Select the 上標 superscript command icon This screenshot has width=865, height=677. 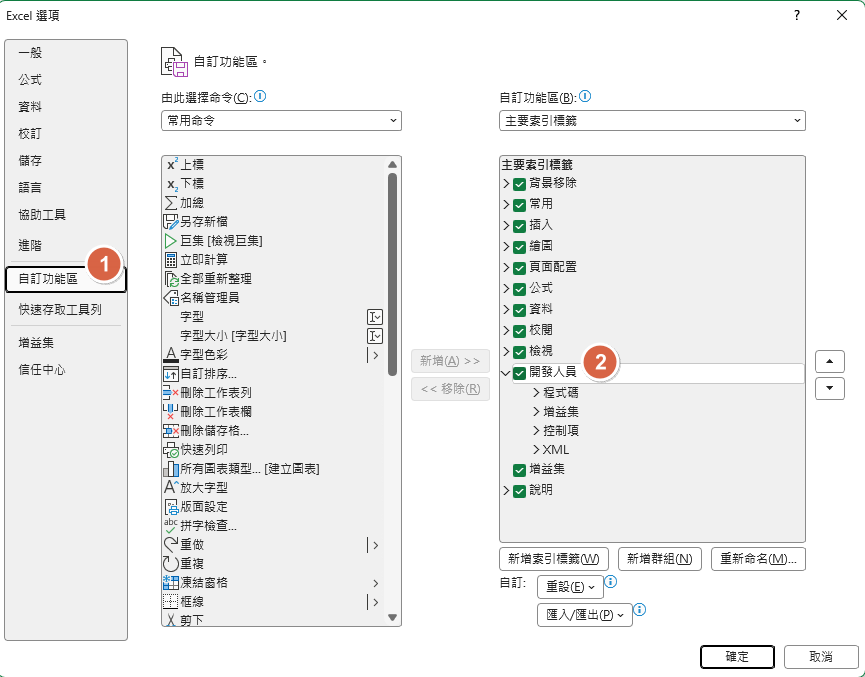pyautogui.click(x=172, y=164)
